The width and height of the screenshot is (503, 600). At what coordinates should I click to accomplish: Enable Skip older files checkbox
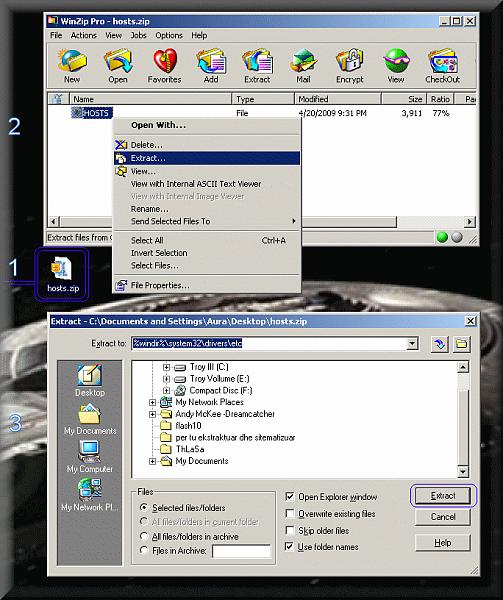(x=290, y=530)
